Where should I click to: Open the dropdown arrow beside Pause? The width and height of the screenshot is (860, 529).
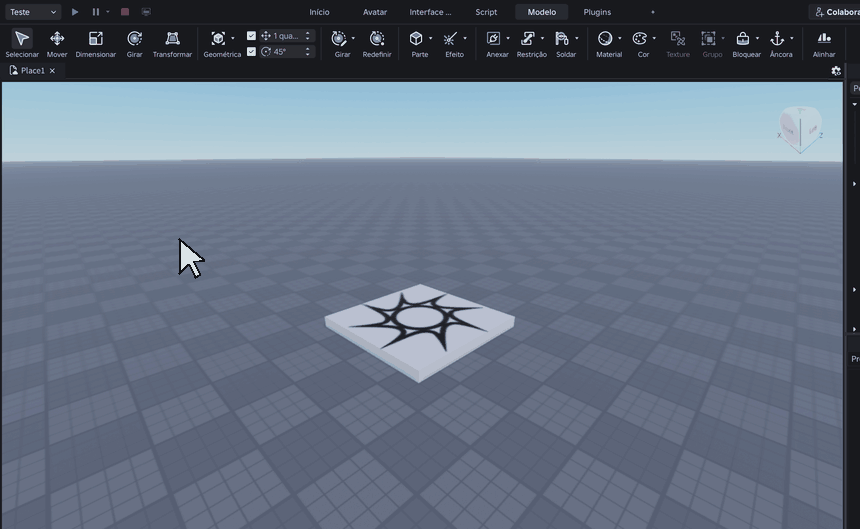(108, 12)
